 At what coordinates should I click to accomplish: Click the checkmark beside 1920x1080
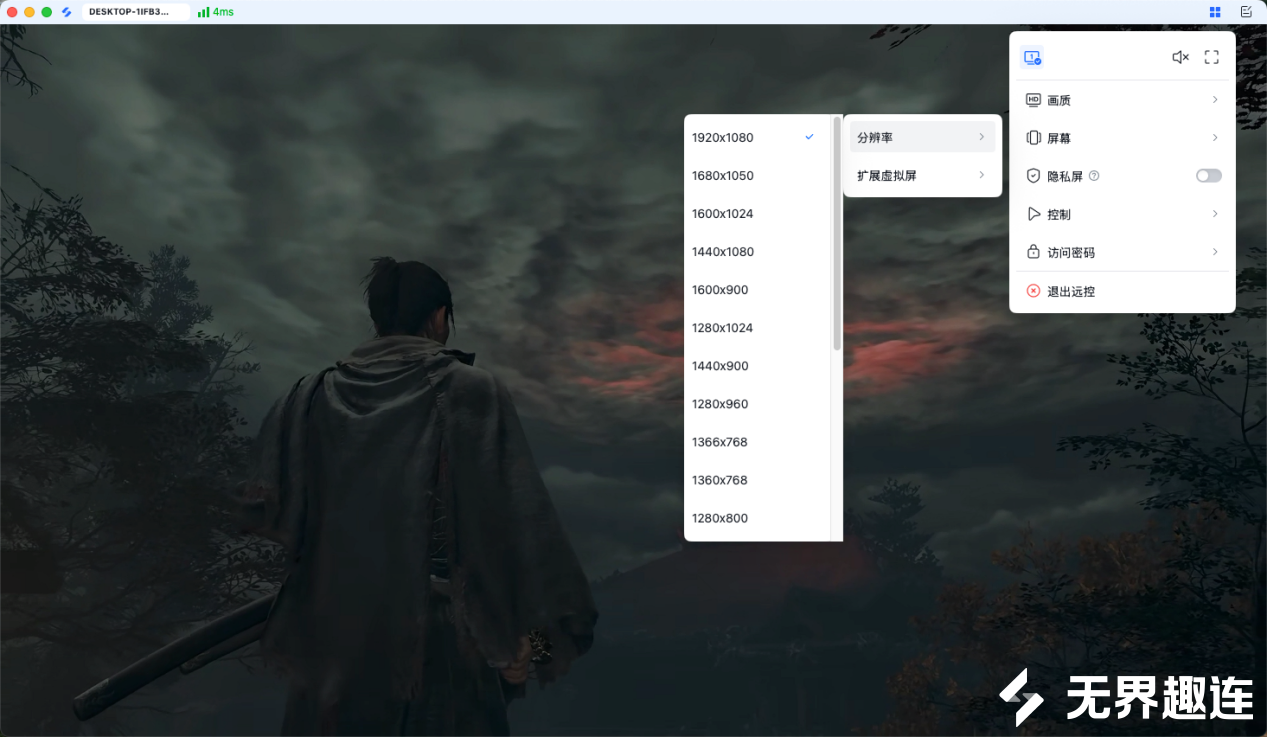(x=809, y=137)
